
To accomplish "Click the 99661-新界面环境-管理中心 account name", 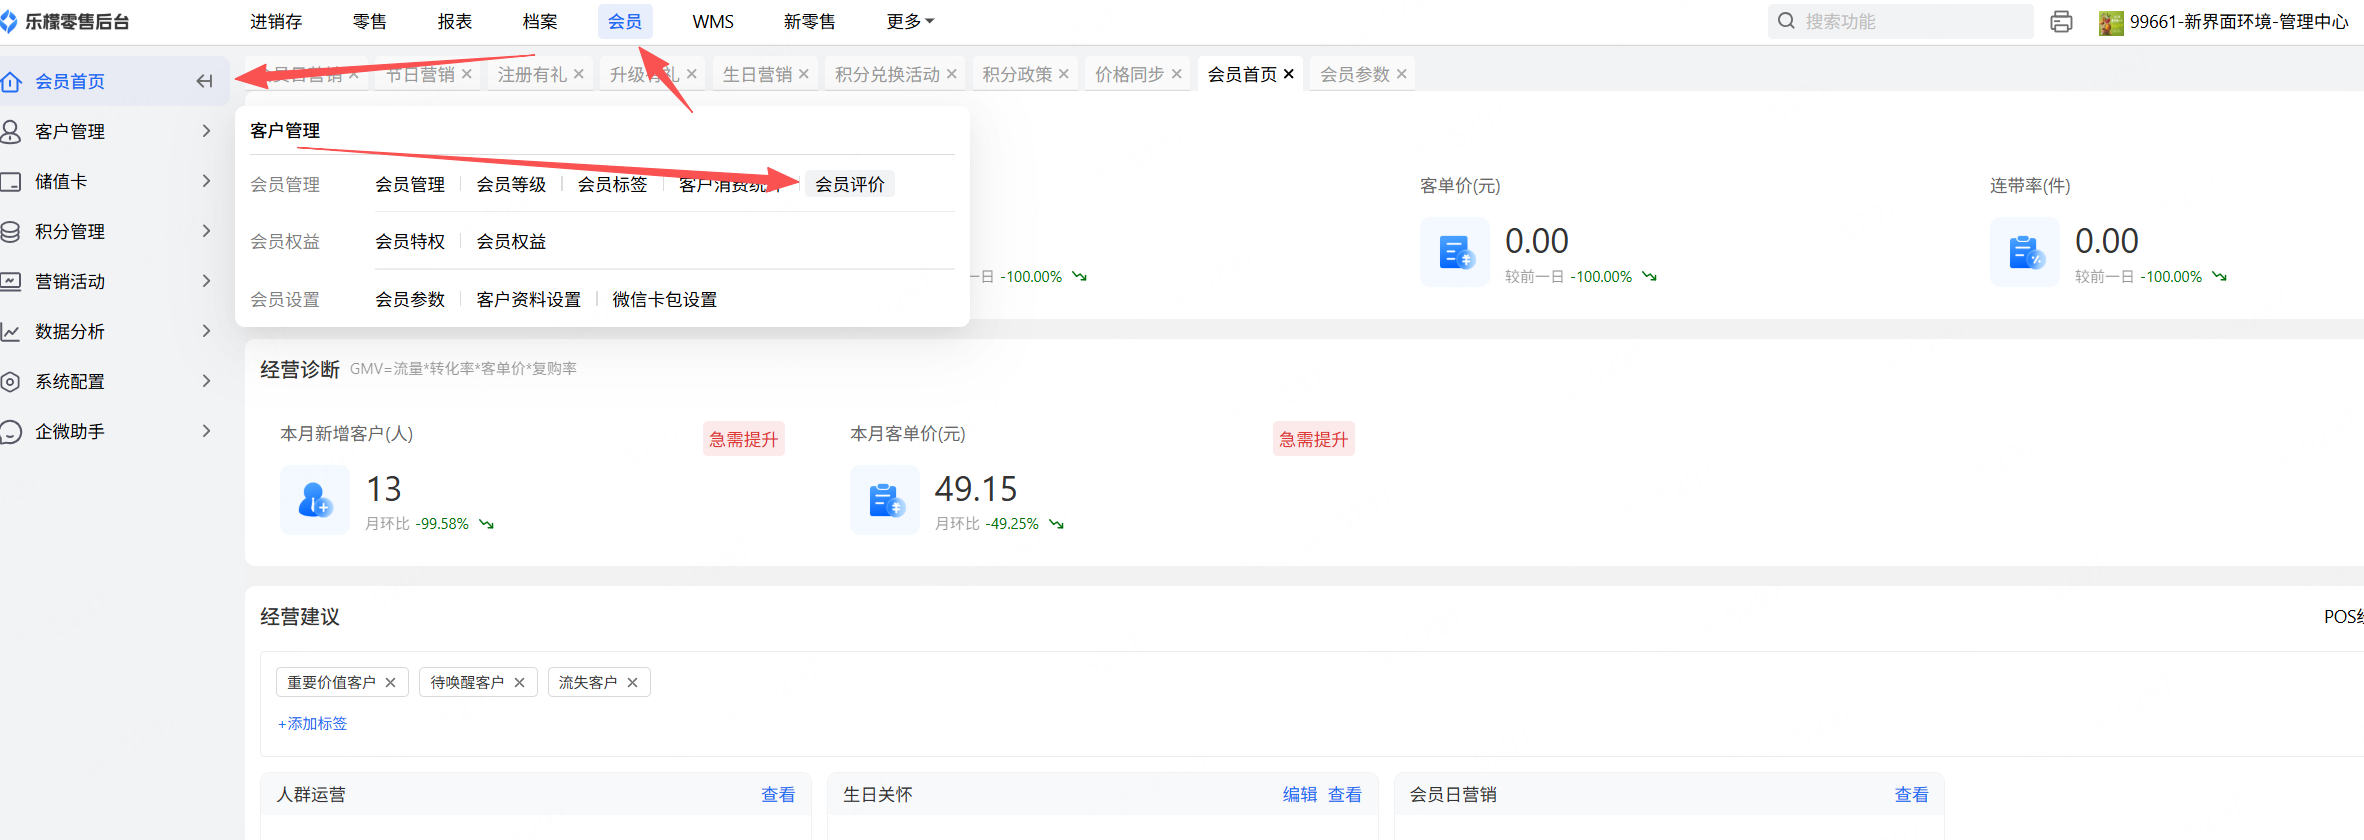I will (x=2239, y=21).
